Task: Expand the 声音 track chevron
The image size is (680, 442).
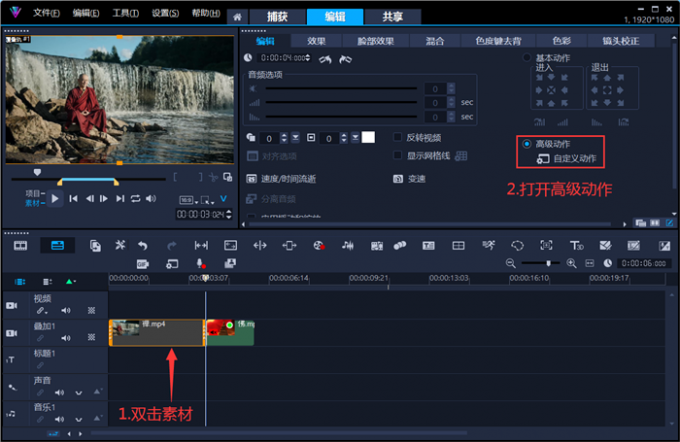Action: (x=78, y=393)
